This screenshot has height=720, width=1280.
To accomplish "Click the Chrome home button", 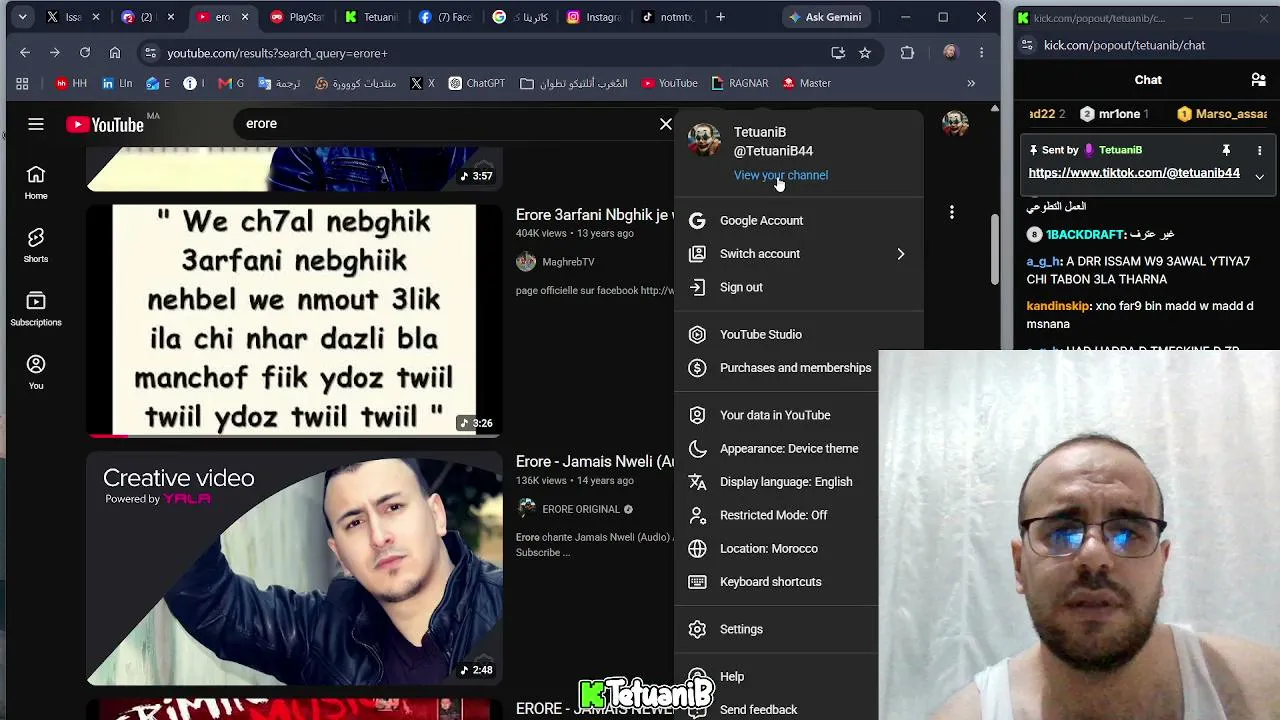I will (x=115, y=53).
